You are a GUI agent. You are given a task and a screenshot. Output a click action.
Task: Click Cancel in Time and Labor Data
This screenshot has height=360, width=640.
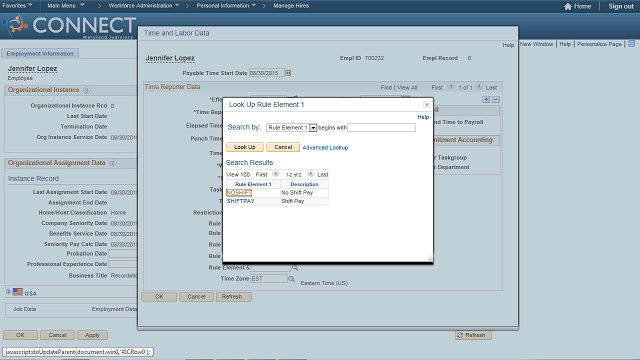(x=196, y=297)
